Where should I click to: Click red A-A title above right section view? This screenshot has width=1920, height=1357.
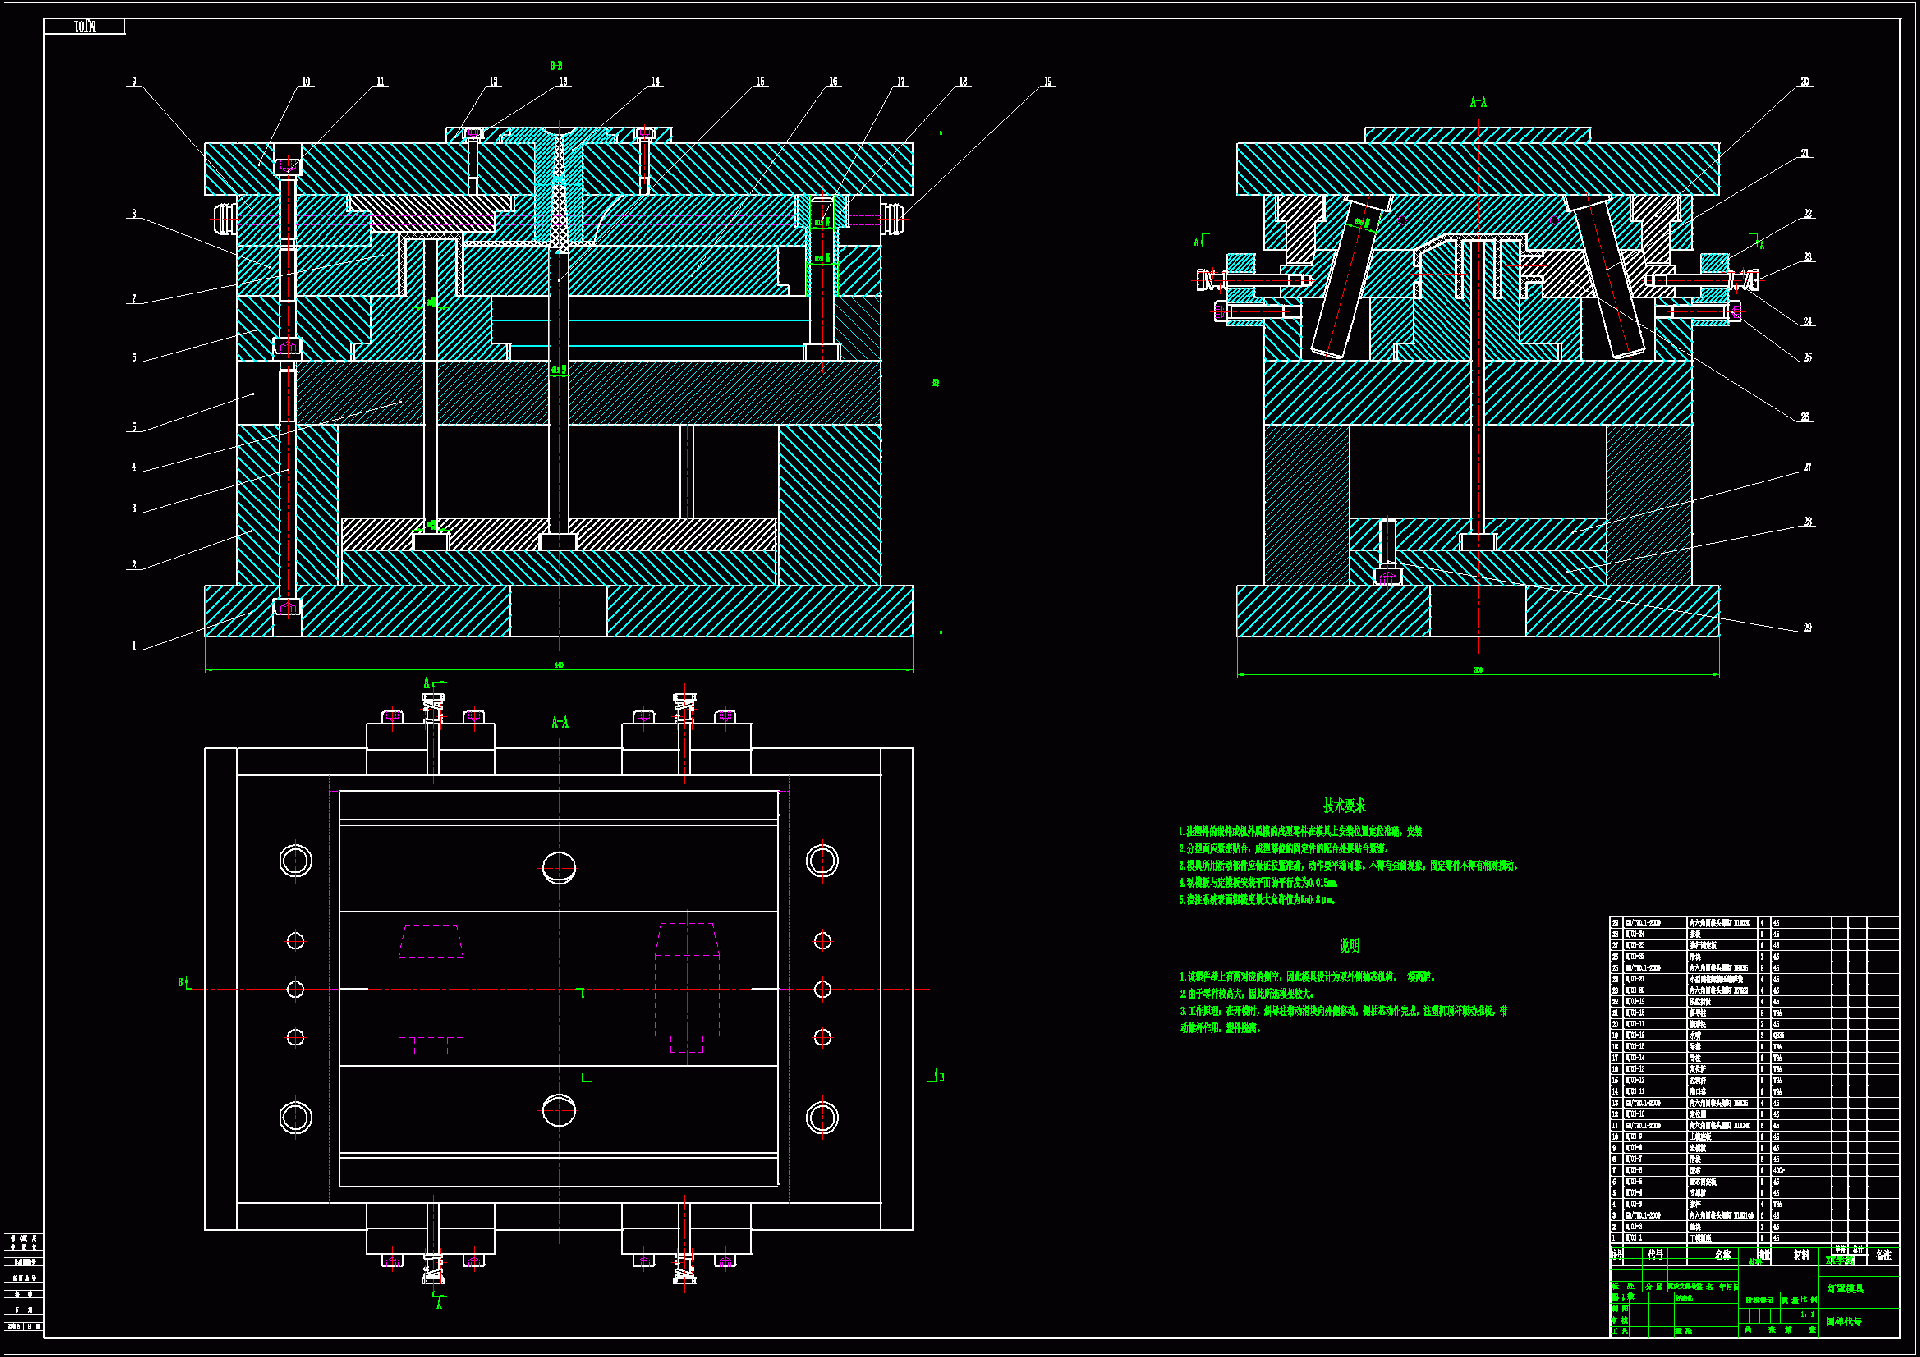[x=1478, y=102]
